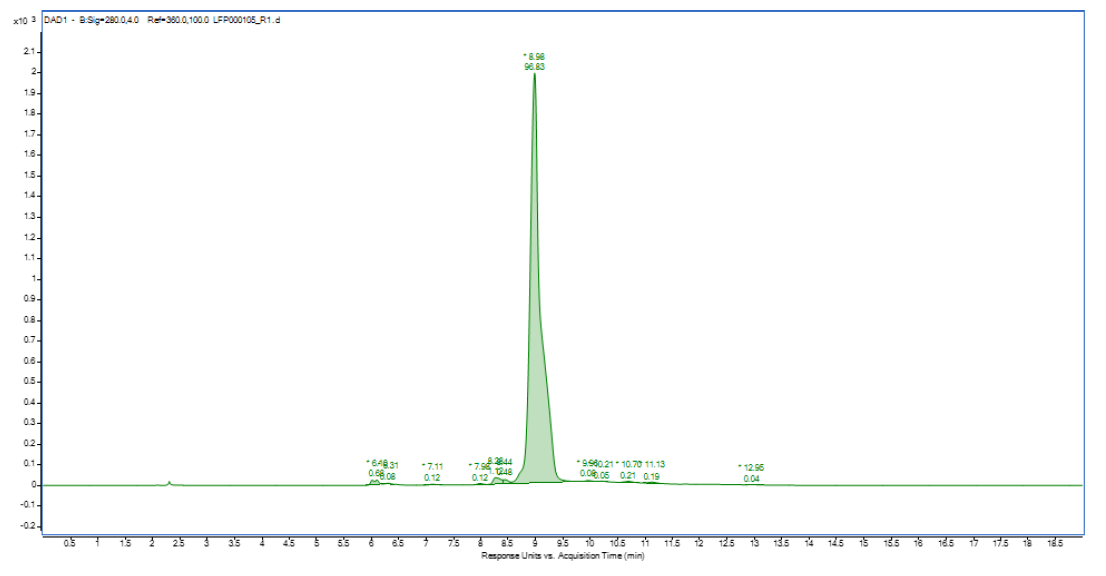Screen dimensions: 1106x576
Task: Click the main peak label at 8.98 minutes
Action: 534,56
